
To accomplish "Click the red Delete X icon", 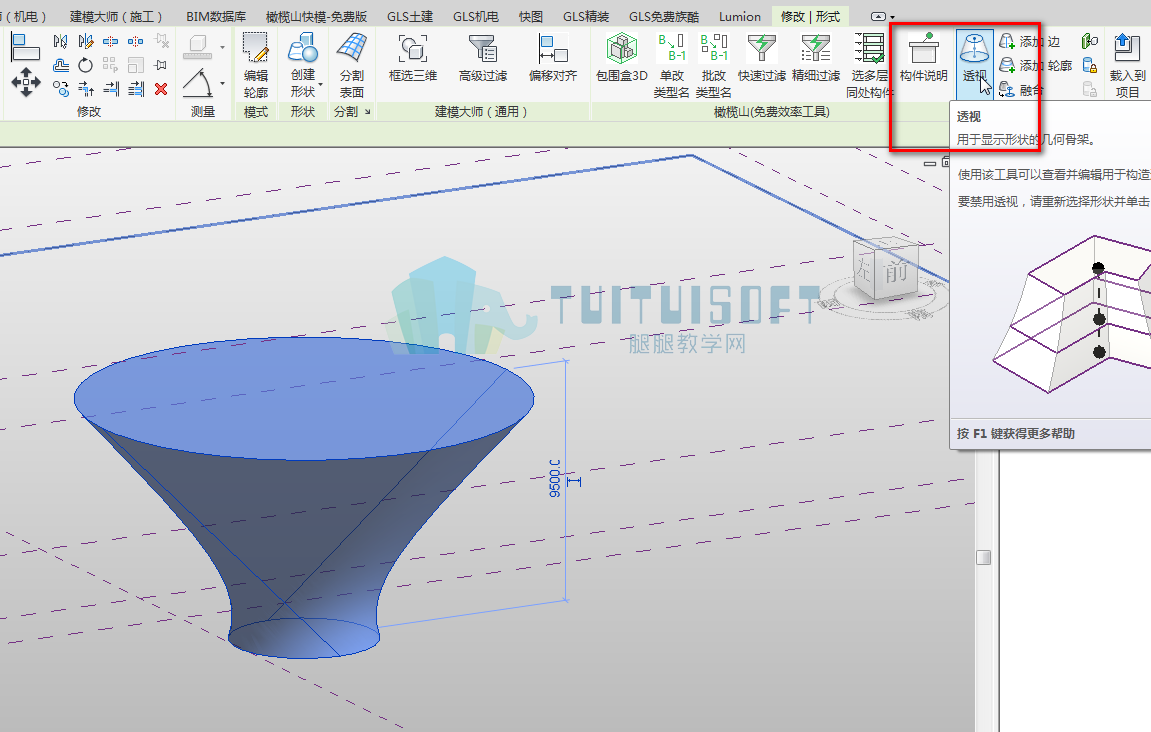I will (x=161, y=89).
